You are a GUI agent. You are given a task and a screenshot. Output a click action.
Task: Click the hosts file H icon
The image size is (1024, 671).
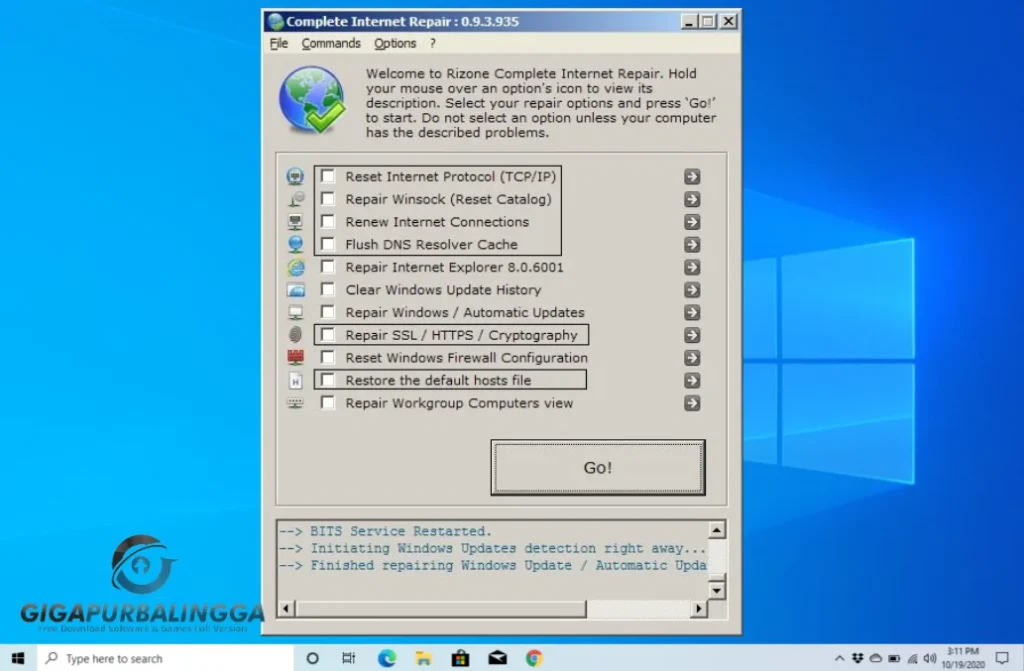[295, 379]
